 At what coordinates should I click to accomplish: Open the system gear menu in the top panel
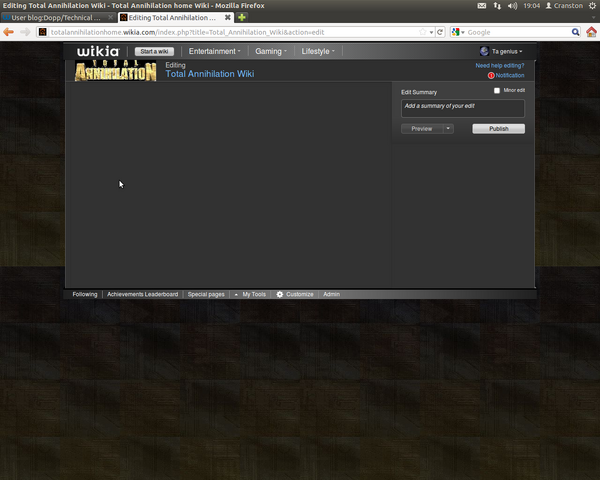pyautogui.click(x=592, y=6)
